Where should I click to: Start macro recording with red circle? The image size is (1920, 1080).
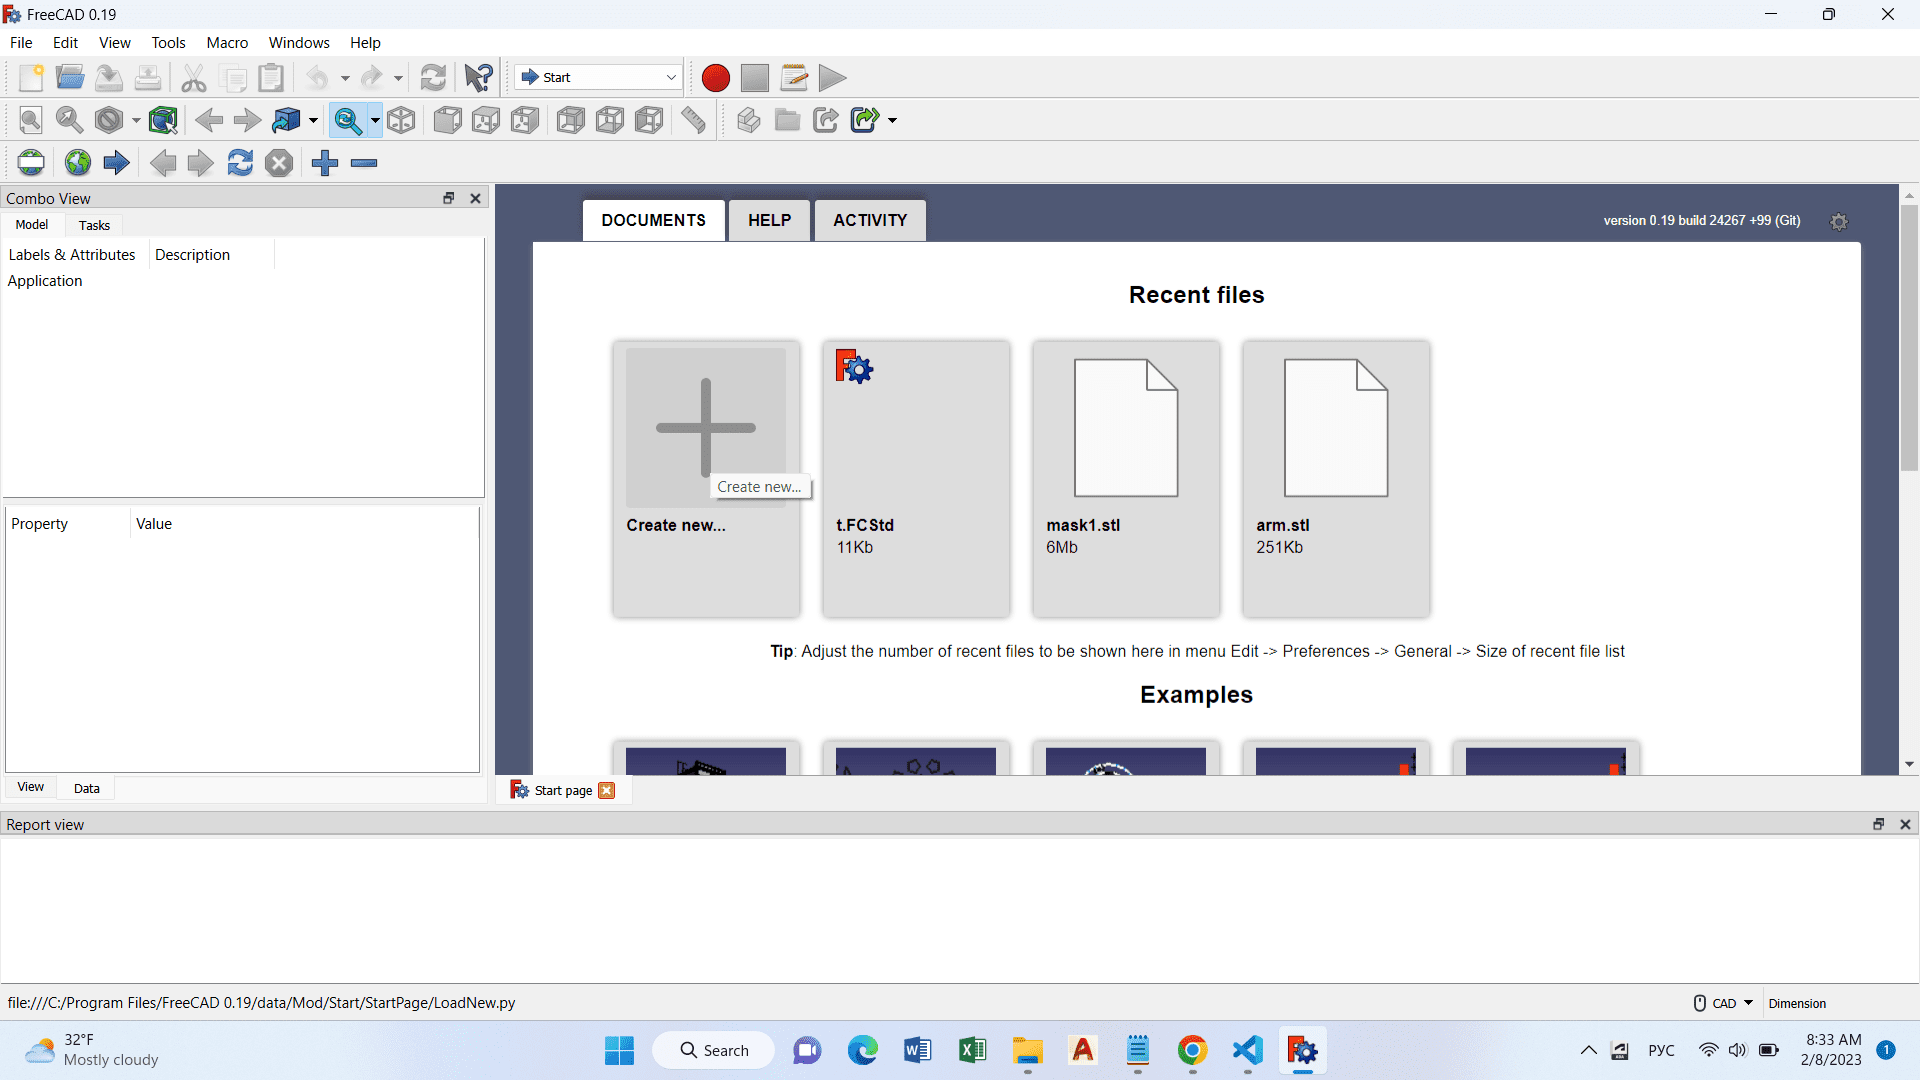pos(715,78)
